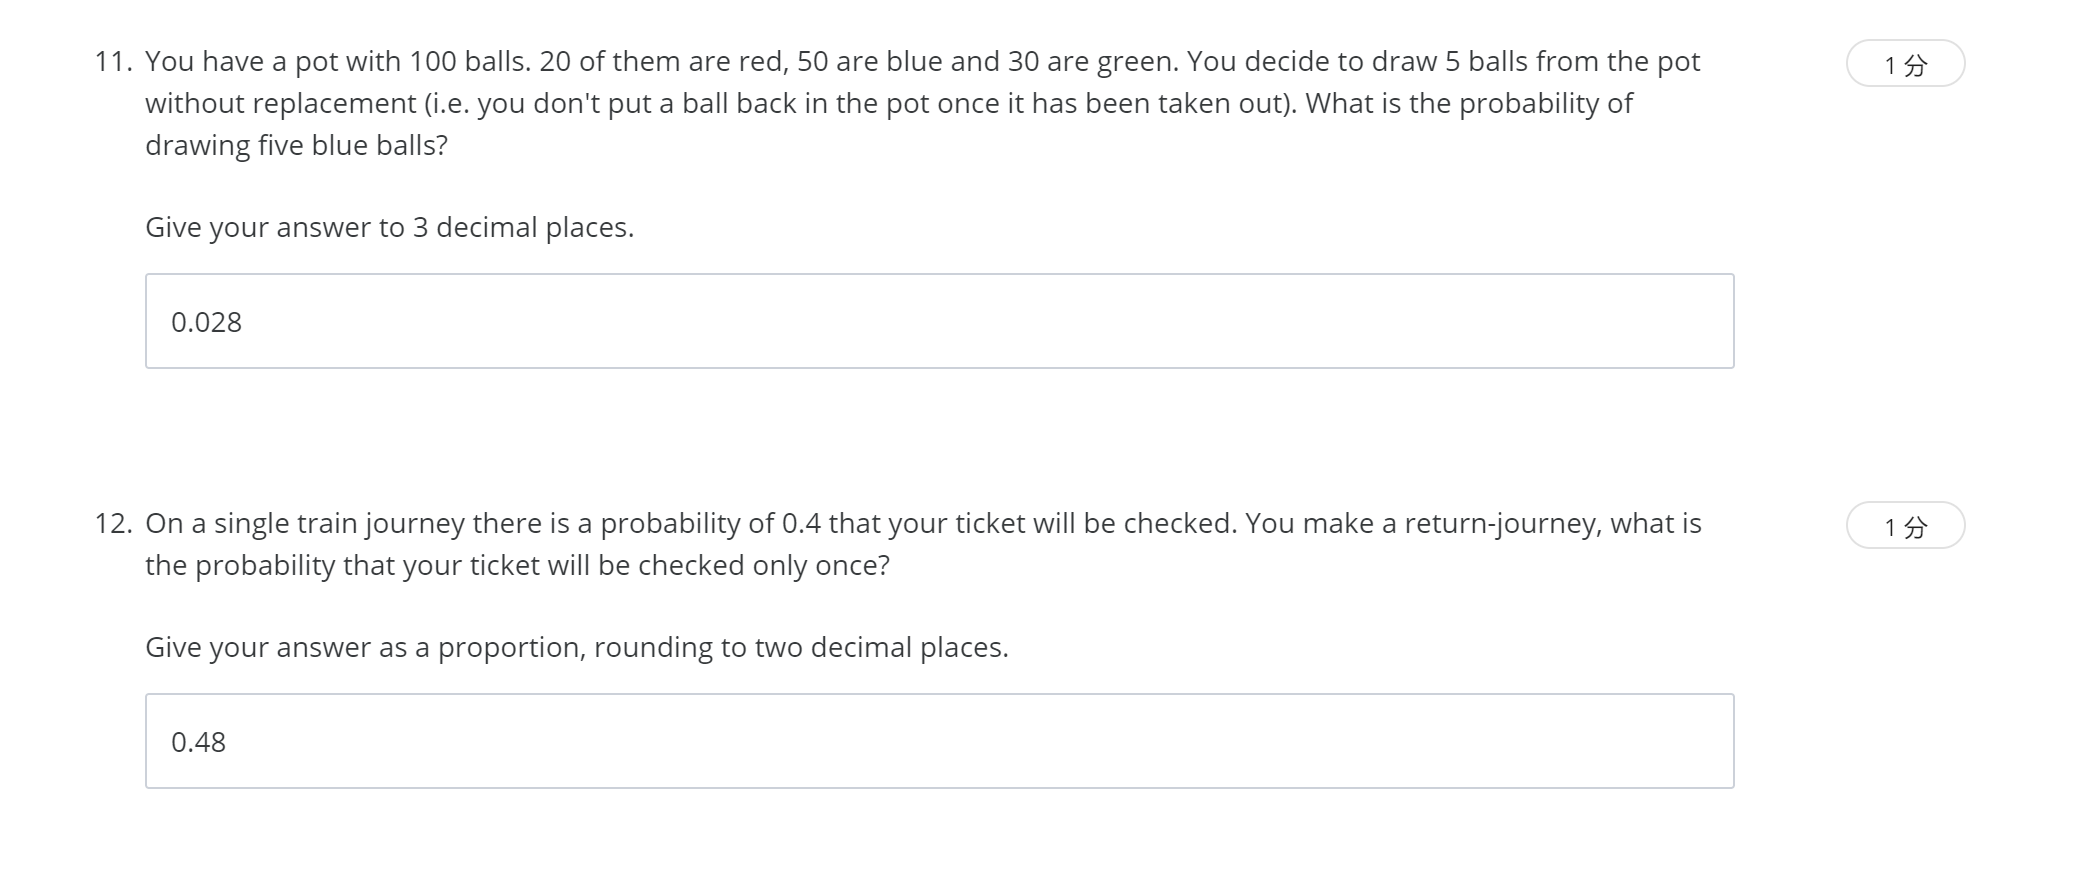2094x874 pixels.
Task: Click 'Give your answer to 3 decimal places'
Action: tap(389, 228)
